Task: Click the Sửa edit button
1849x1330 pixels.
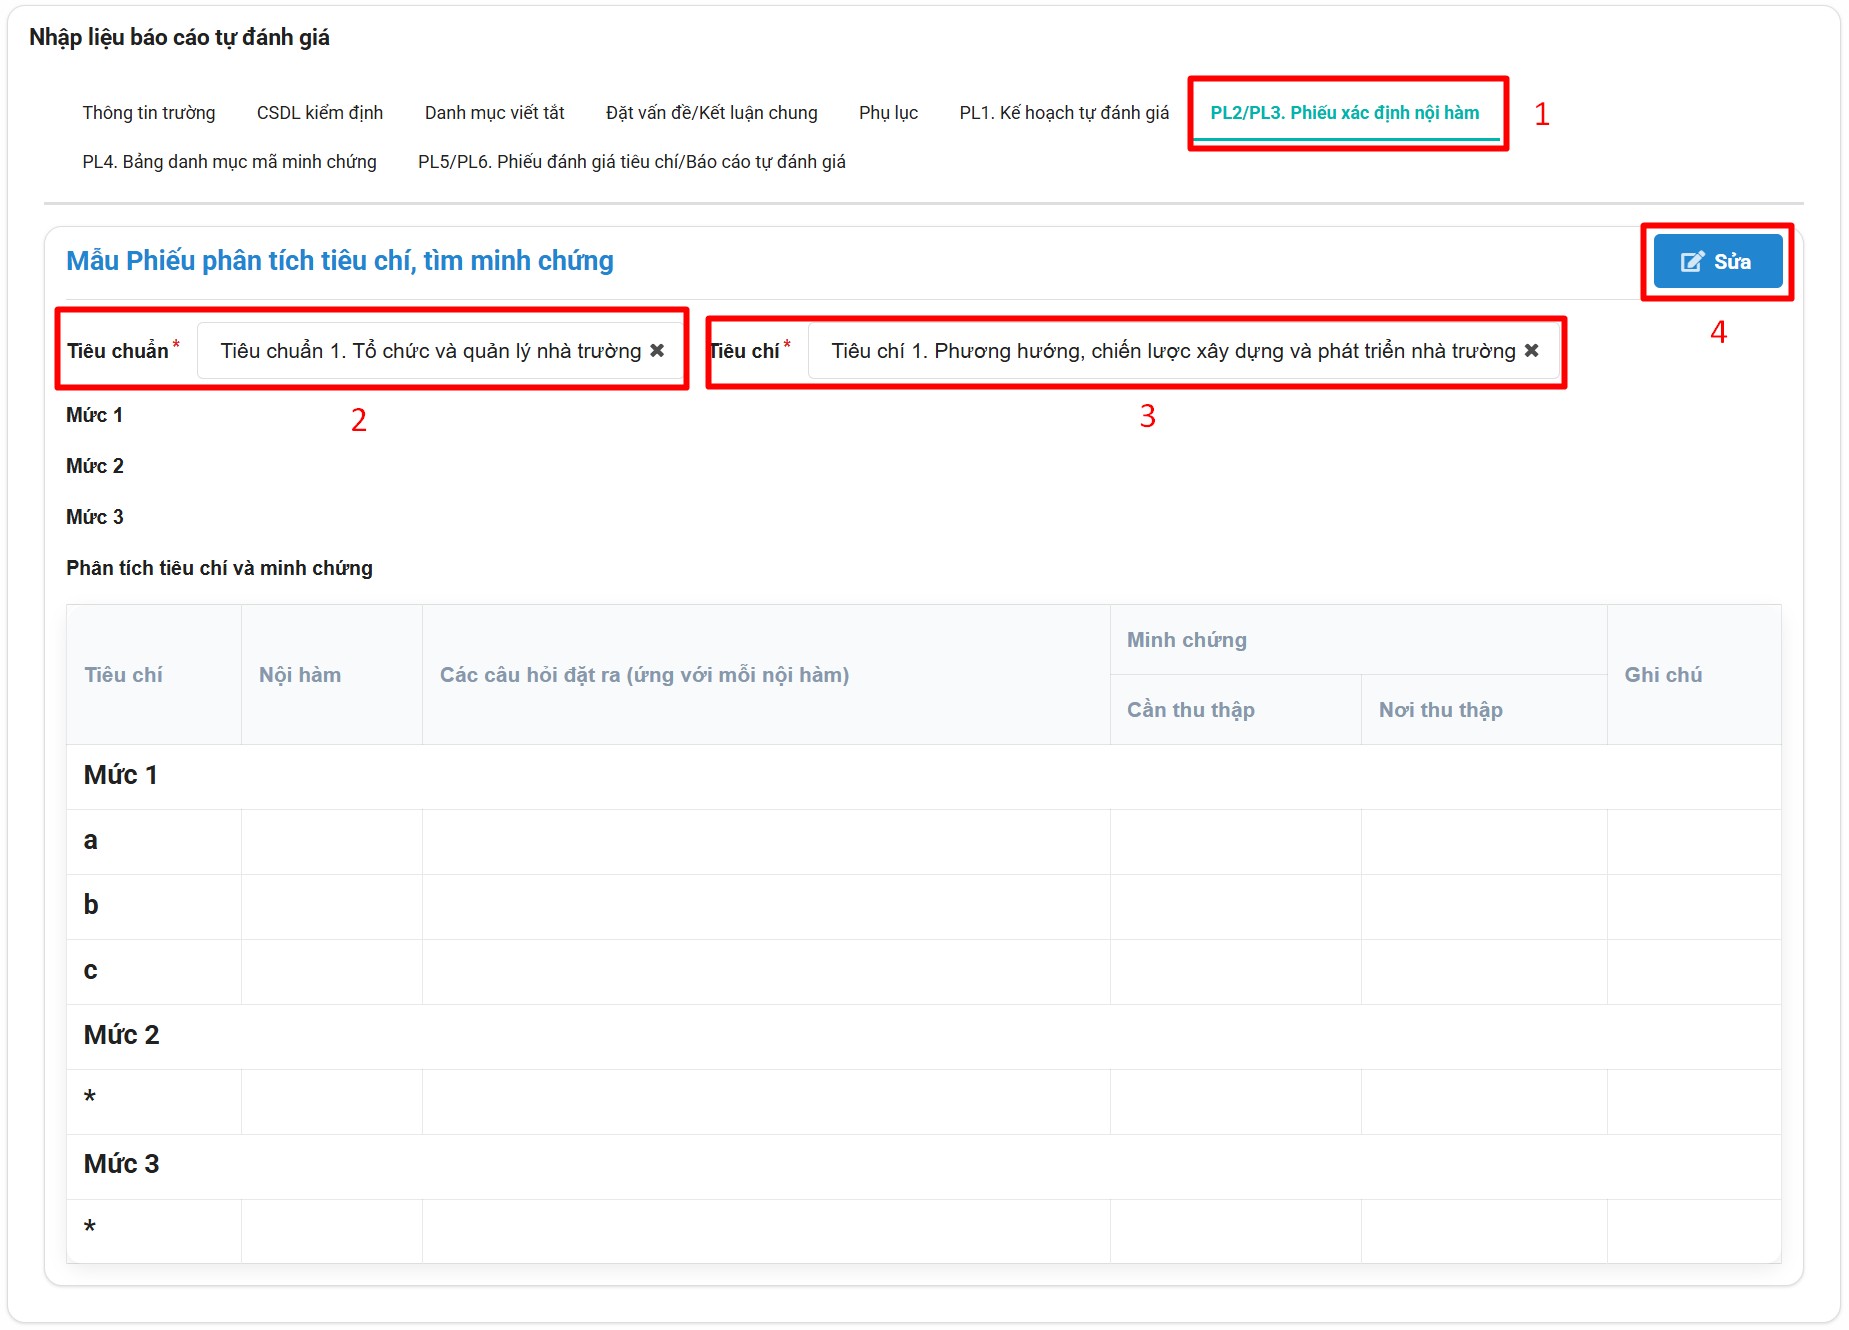Action: click(1716, 262)
